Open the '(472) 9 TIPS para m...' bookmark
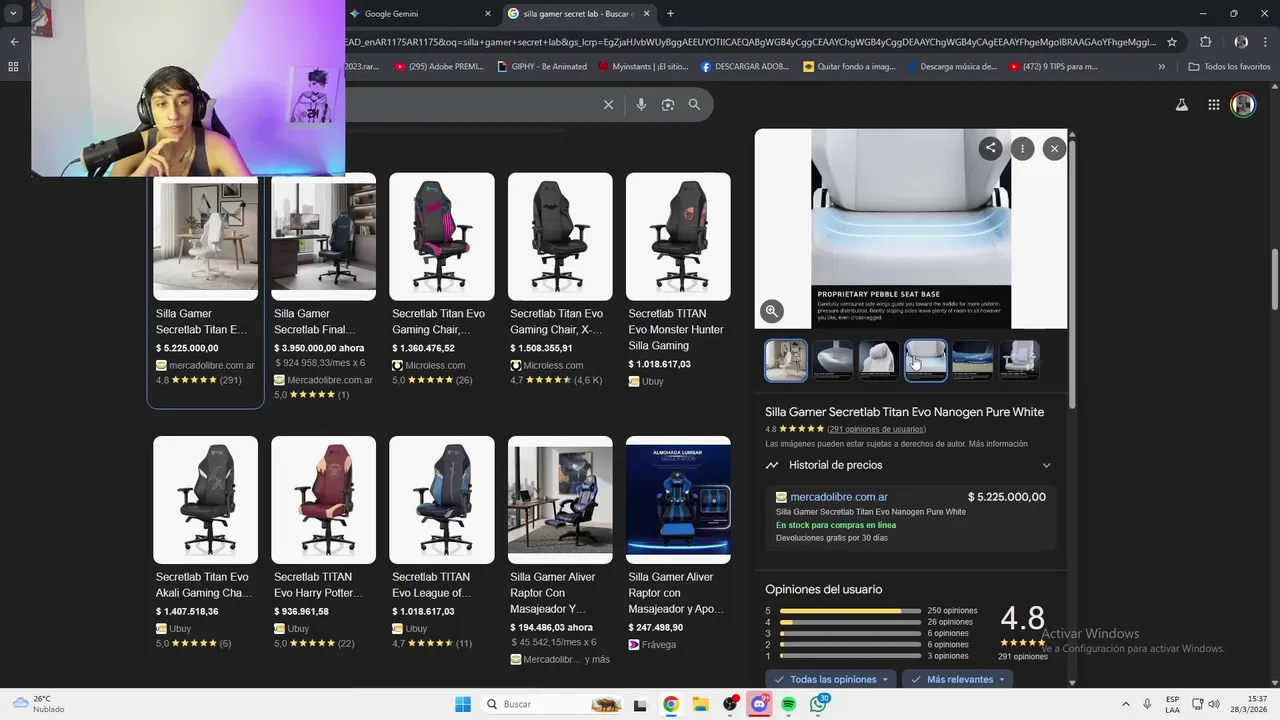Image resolution: width=1280 pixels, height=720 pixels. [1053, 67]
